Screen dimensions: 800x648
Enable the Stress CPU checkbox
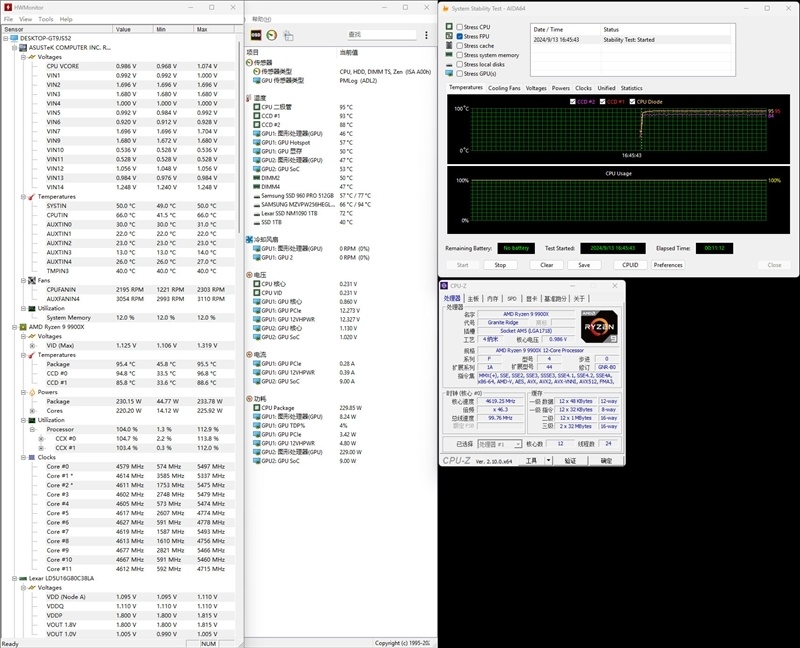[460, 27]
